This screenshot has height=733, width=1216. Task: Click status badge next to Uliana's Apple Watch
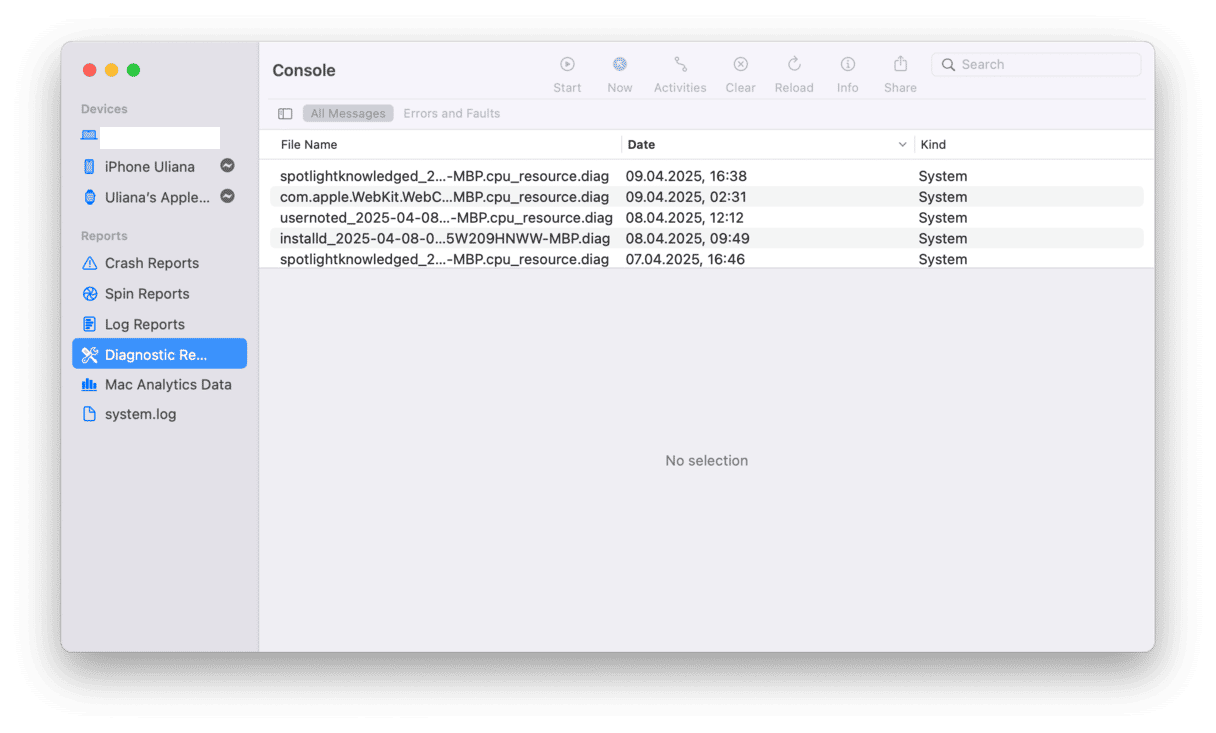coord(228,196)
